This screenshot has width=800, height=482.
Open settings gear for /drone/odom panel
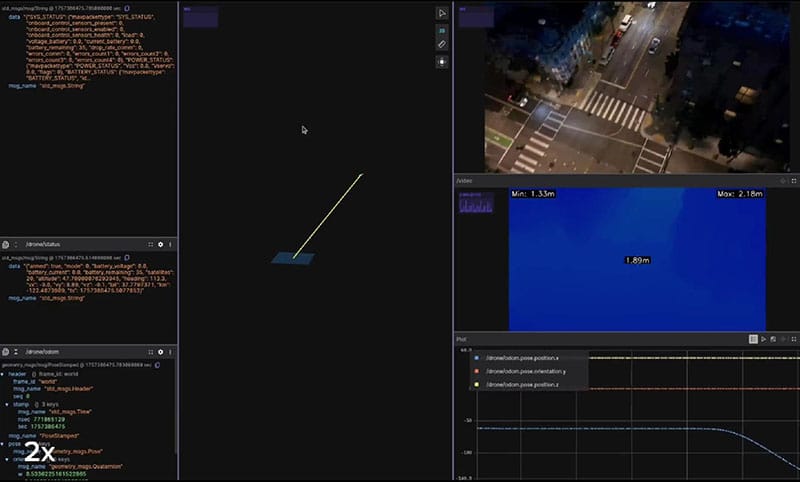click(x=160, y=353)
